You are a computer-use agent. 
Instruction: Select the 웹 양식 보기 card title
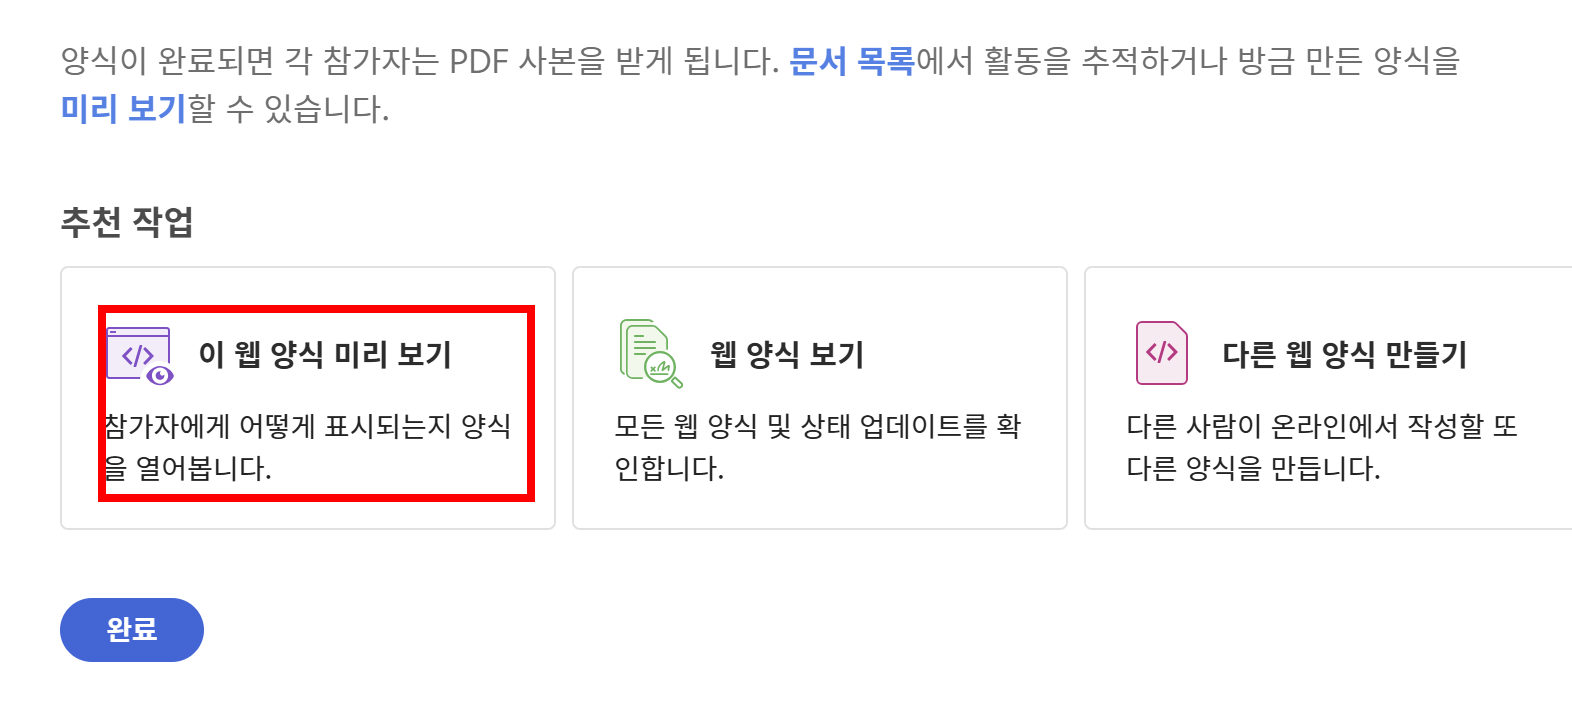tap(787, 354)
